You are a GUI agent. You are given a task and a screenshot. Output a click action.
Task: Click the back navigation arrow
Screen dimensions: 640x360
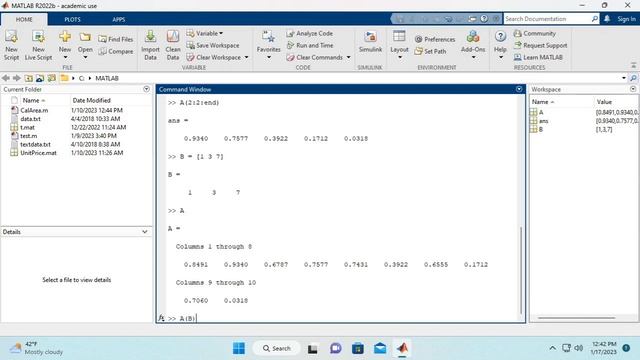6,78
